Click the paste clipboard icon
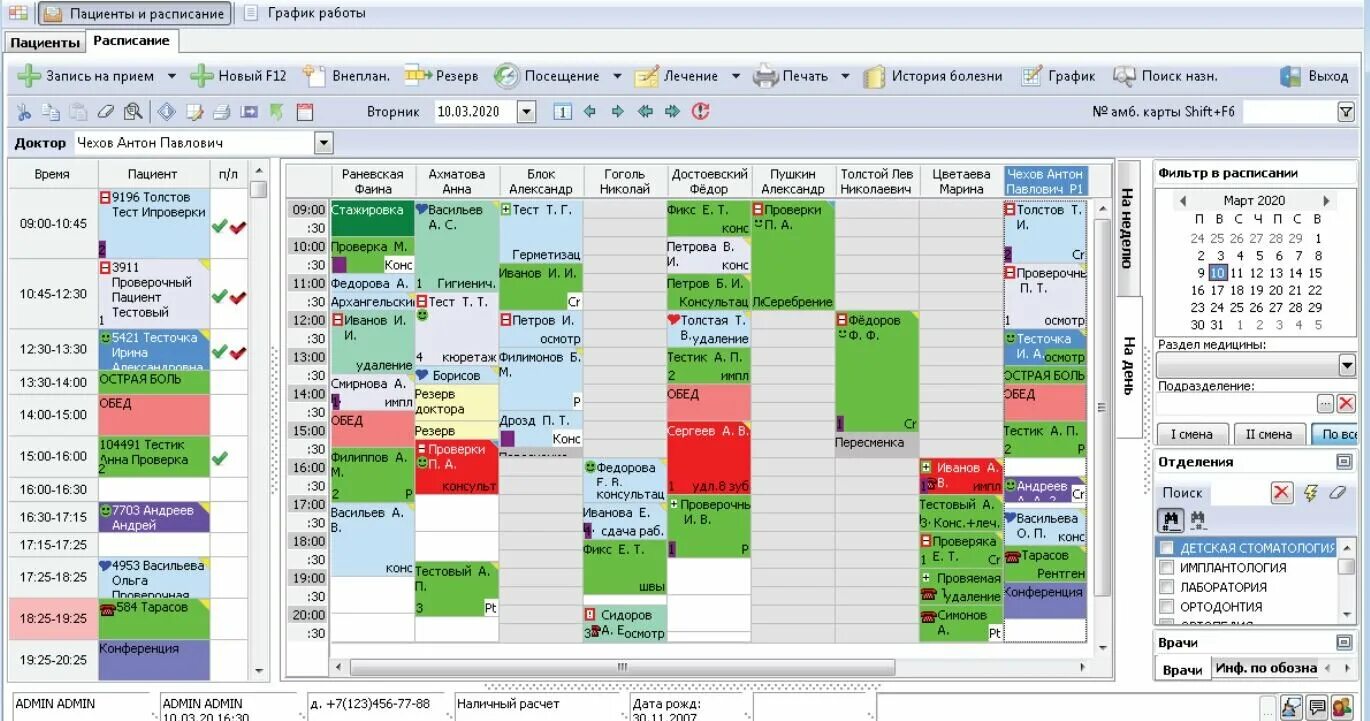This screenshot has height=721, width=1370. click(77, 112)
